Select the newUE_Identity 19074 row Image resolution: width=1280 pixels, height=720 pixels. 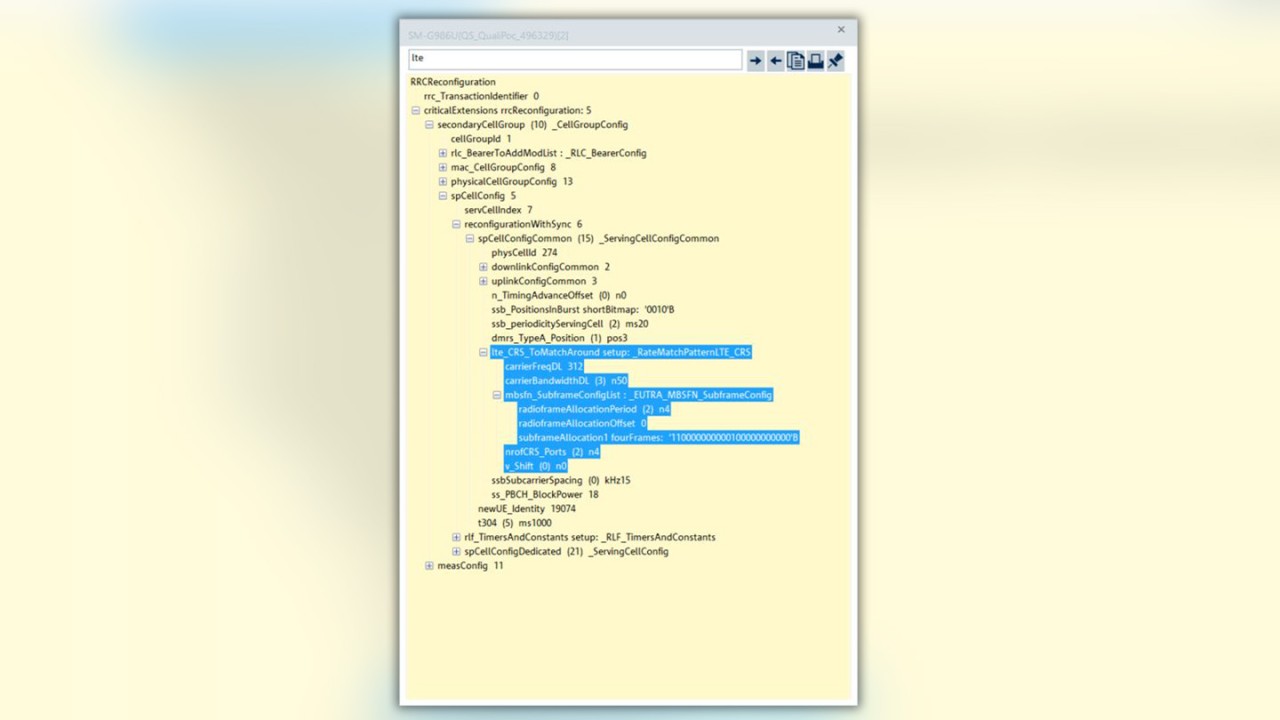click(526, 509)
